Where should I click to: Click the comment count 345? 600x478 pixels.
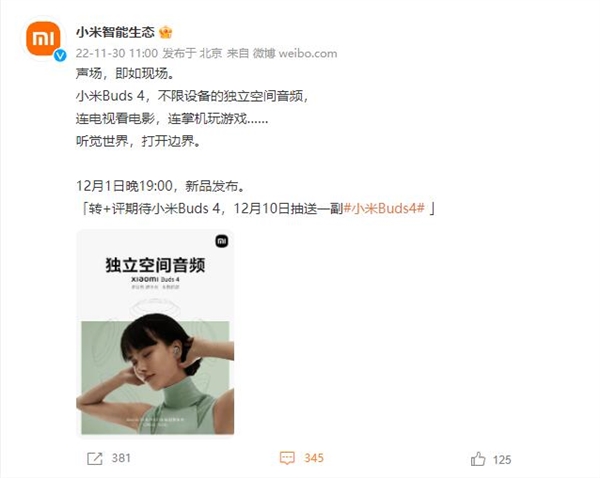point(314,458)
